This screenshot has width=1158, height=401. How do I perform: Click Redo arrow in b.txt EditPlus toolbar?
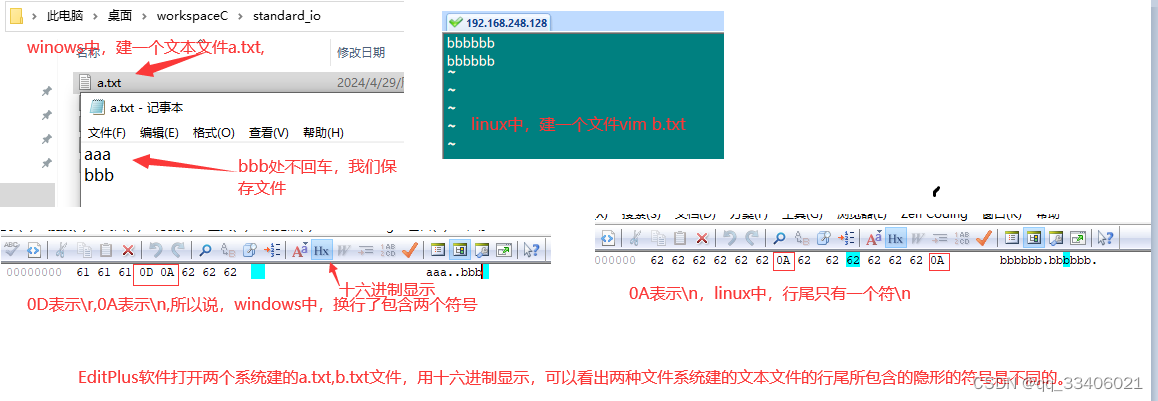point(752,239)
